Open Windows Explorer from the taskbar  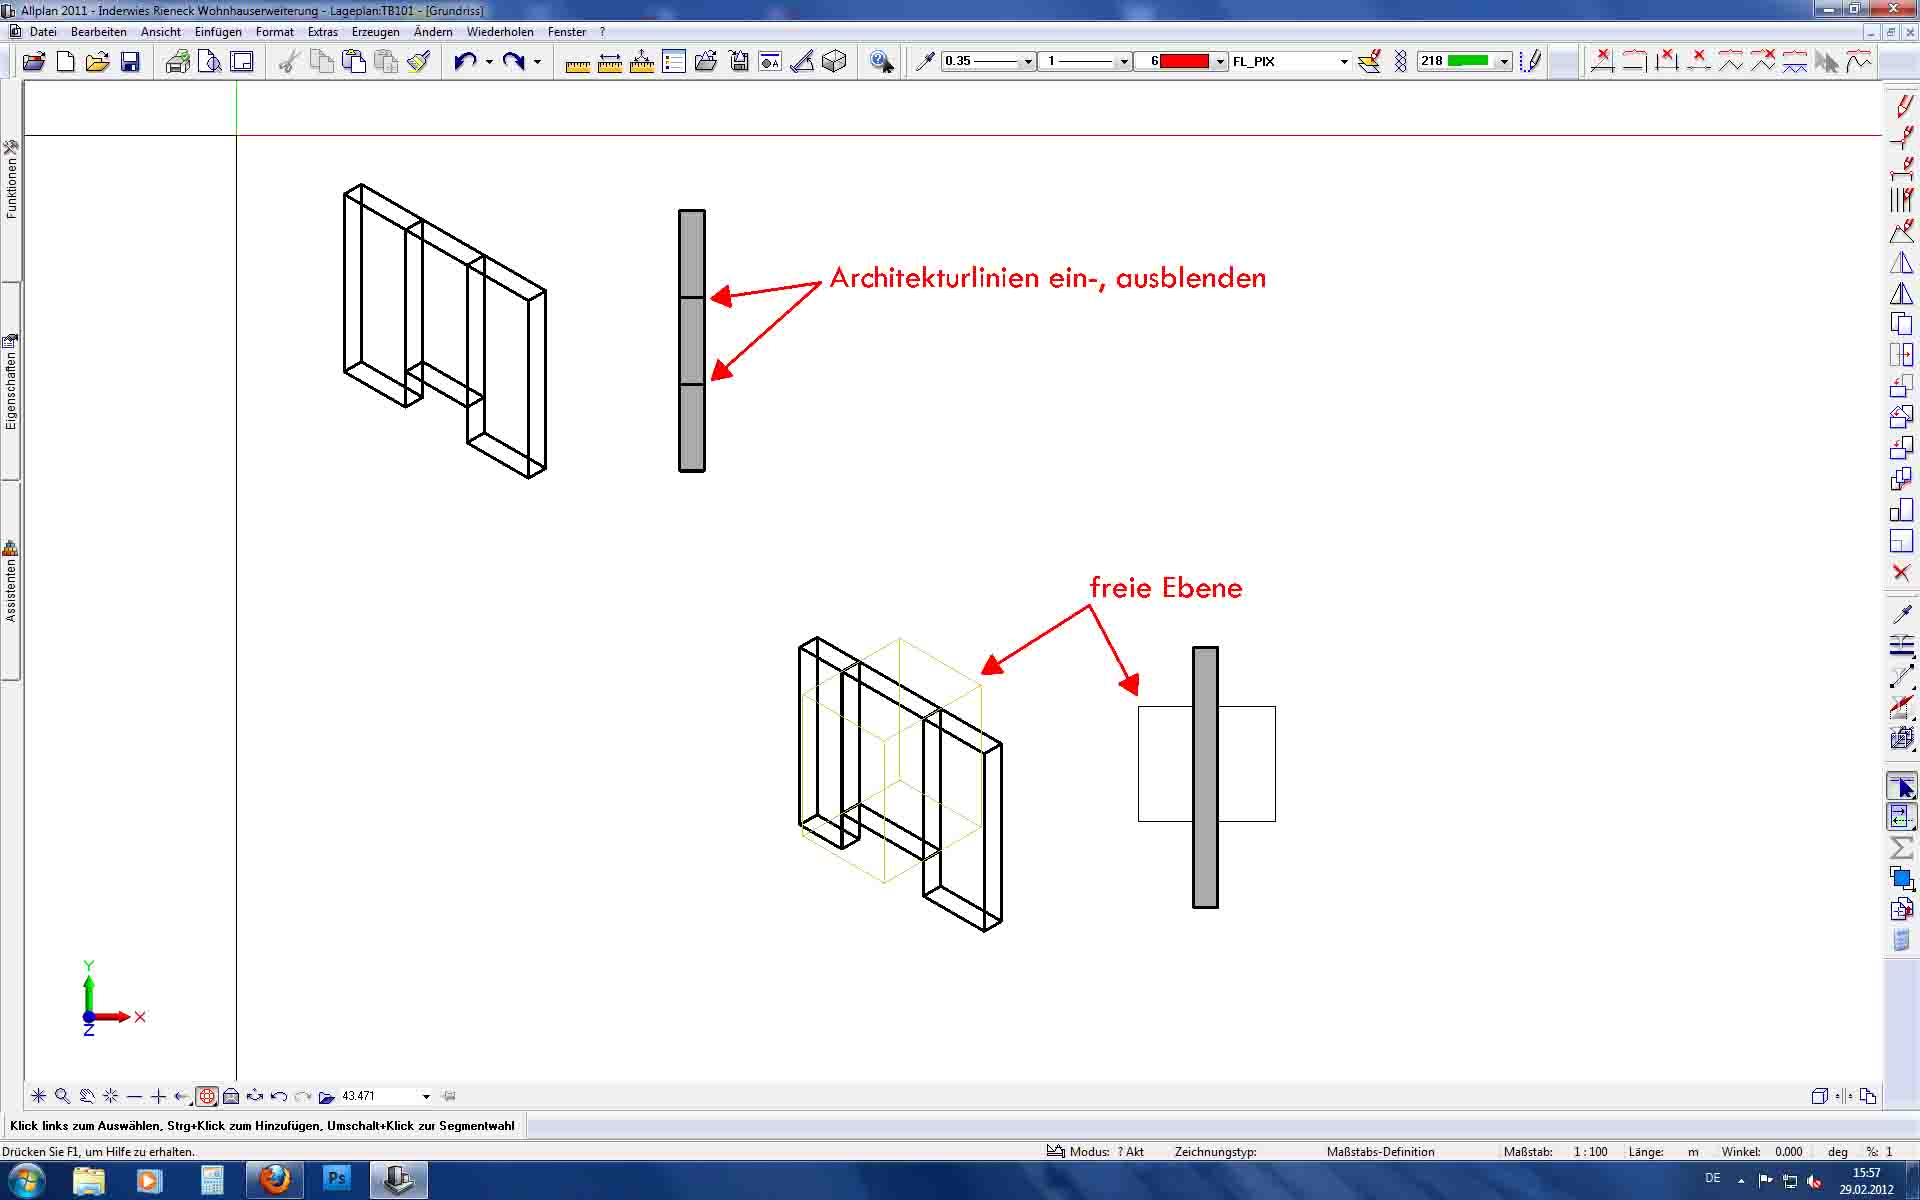(x=88, y=1181)
